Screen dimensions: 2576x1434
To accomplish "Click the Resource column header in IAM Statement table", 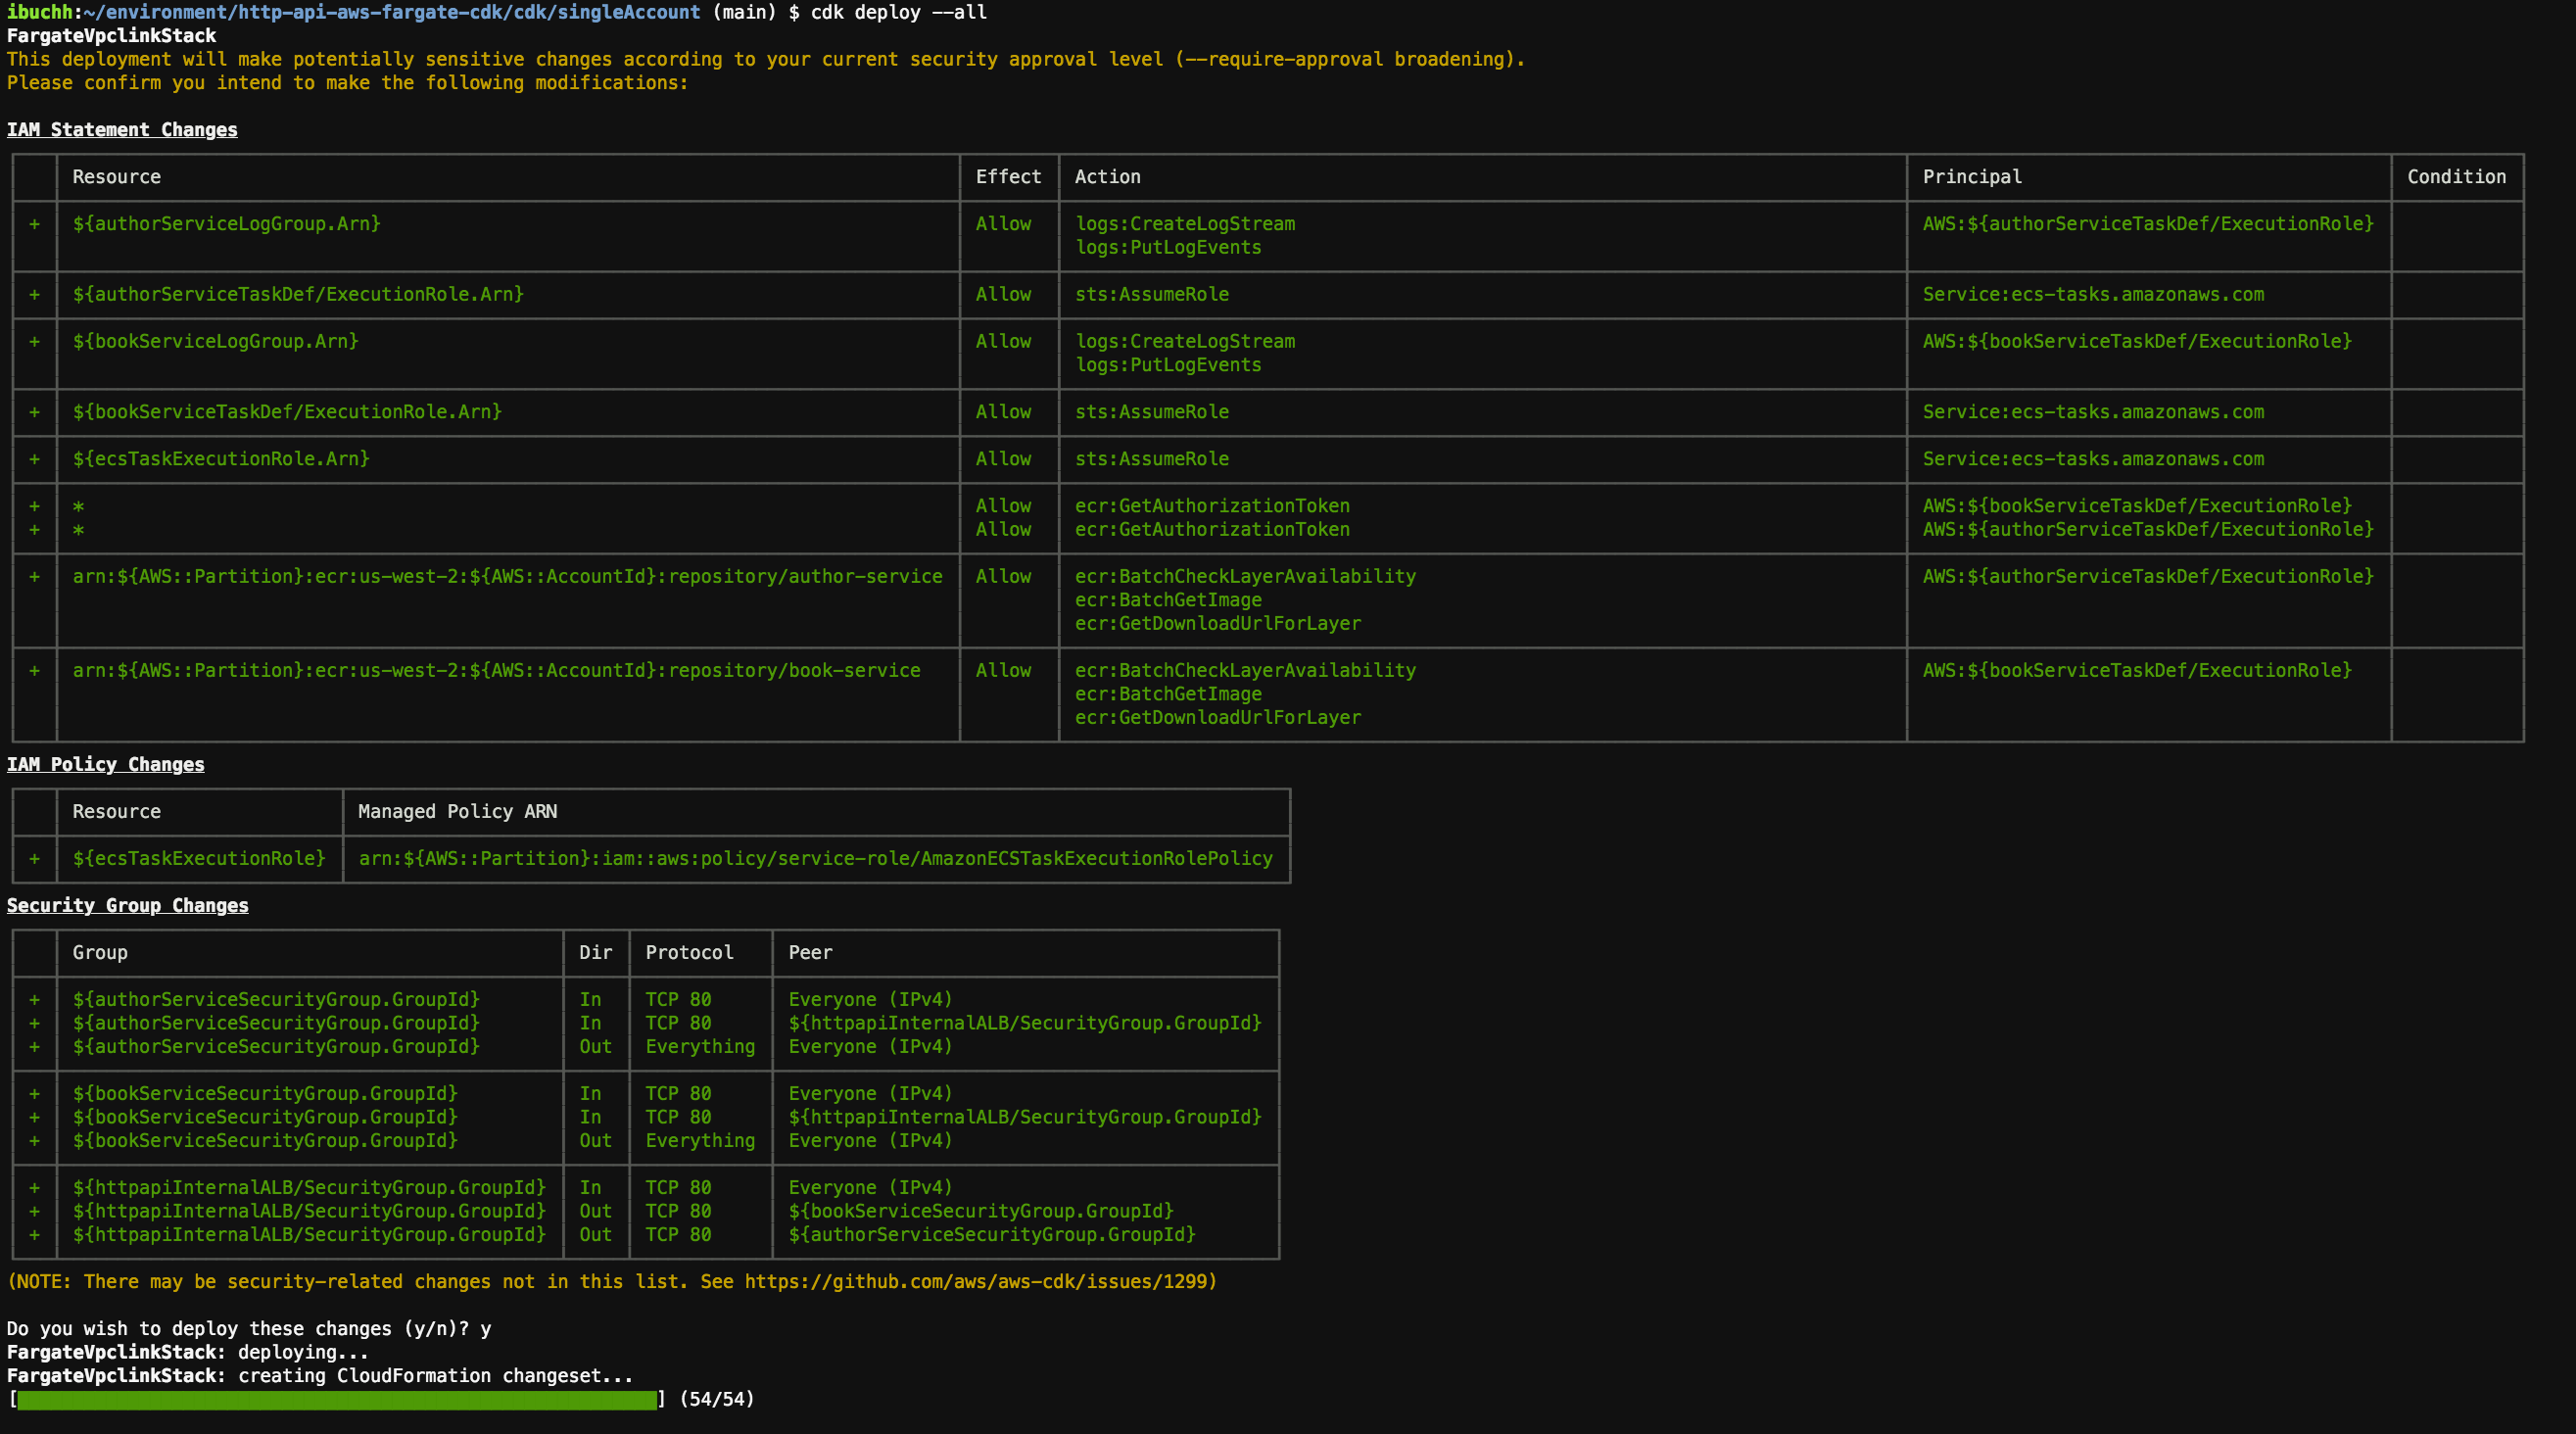I will point(116,177).
